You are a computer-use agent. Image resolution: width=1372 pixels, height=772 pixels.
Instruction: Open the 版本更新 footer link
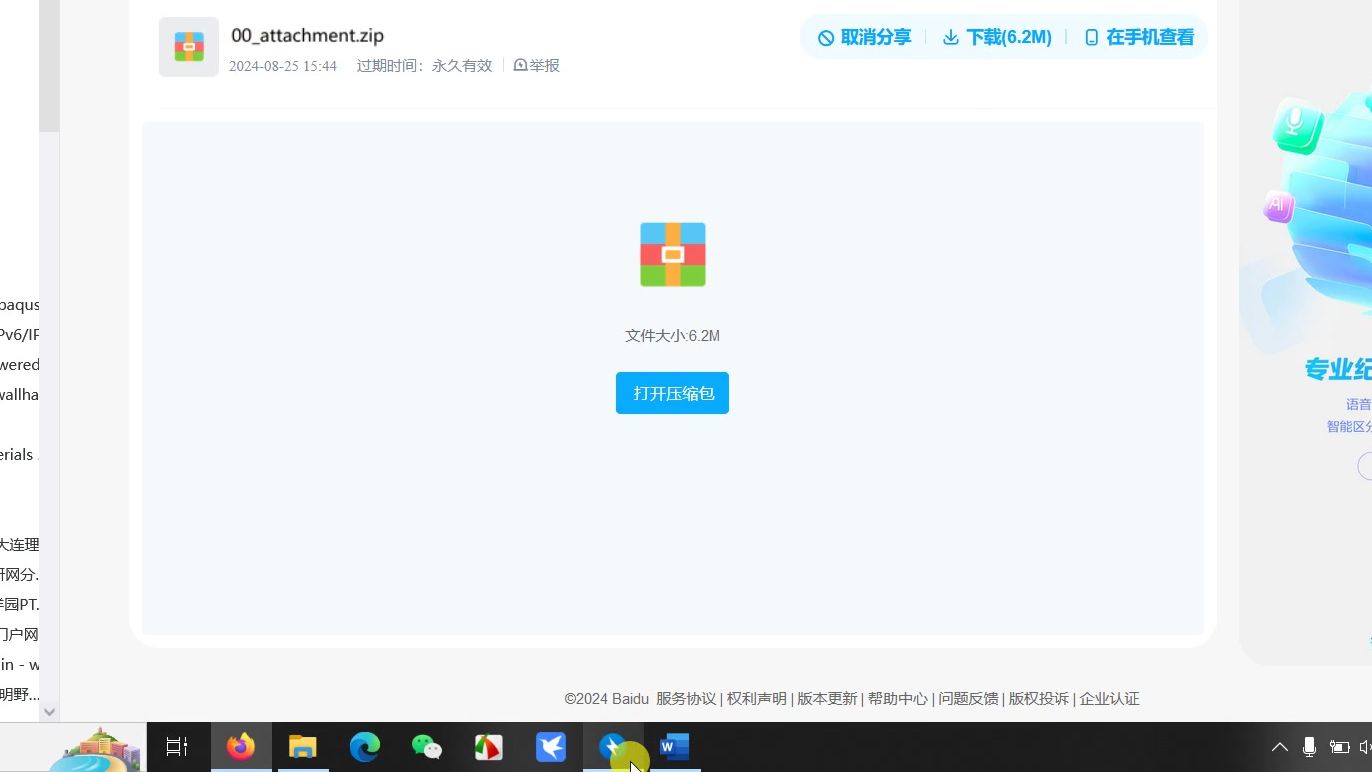pos(827,699)
